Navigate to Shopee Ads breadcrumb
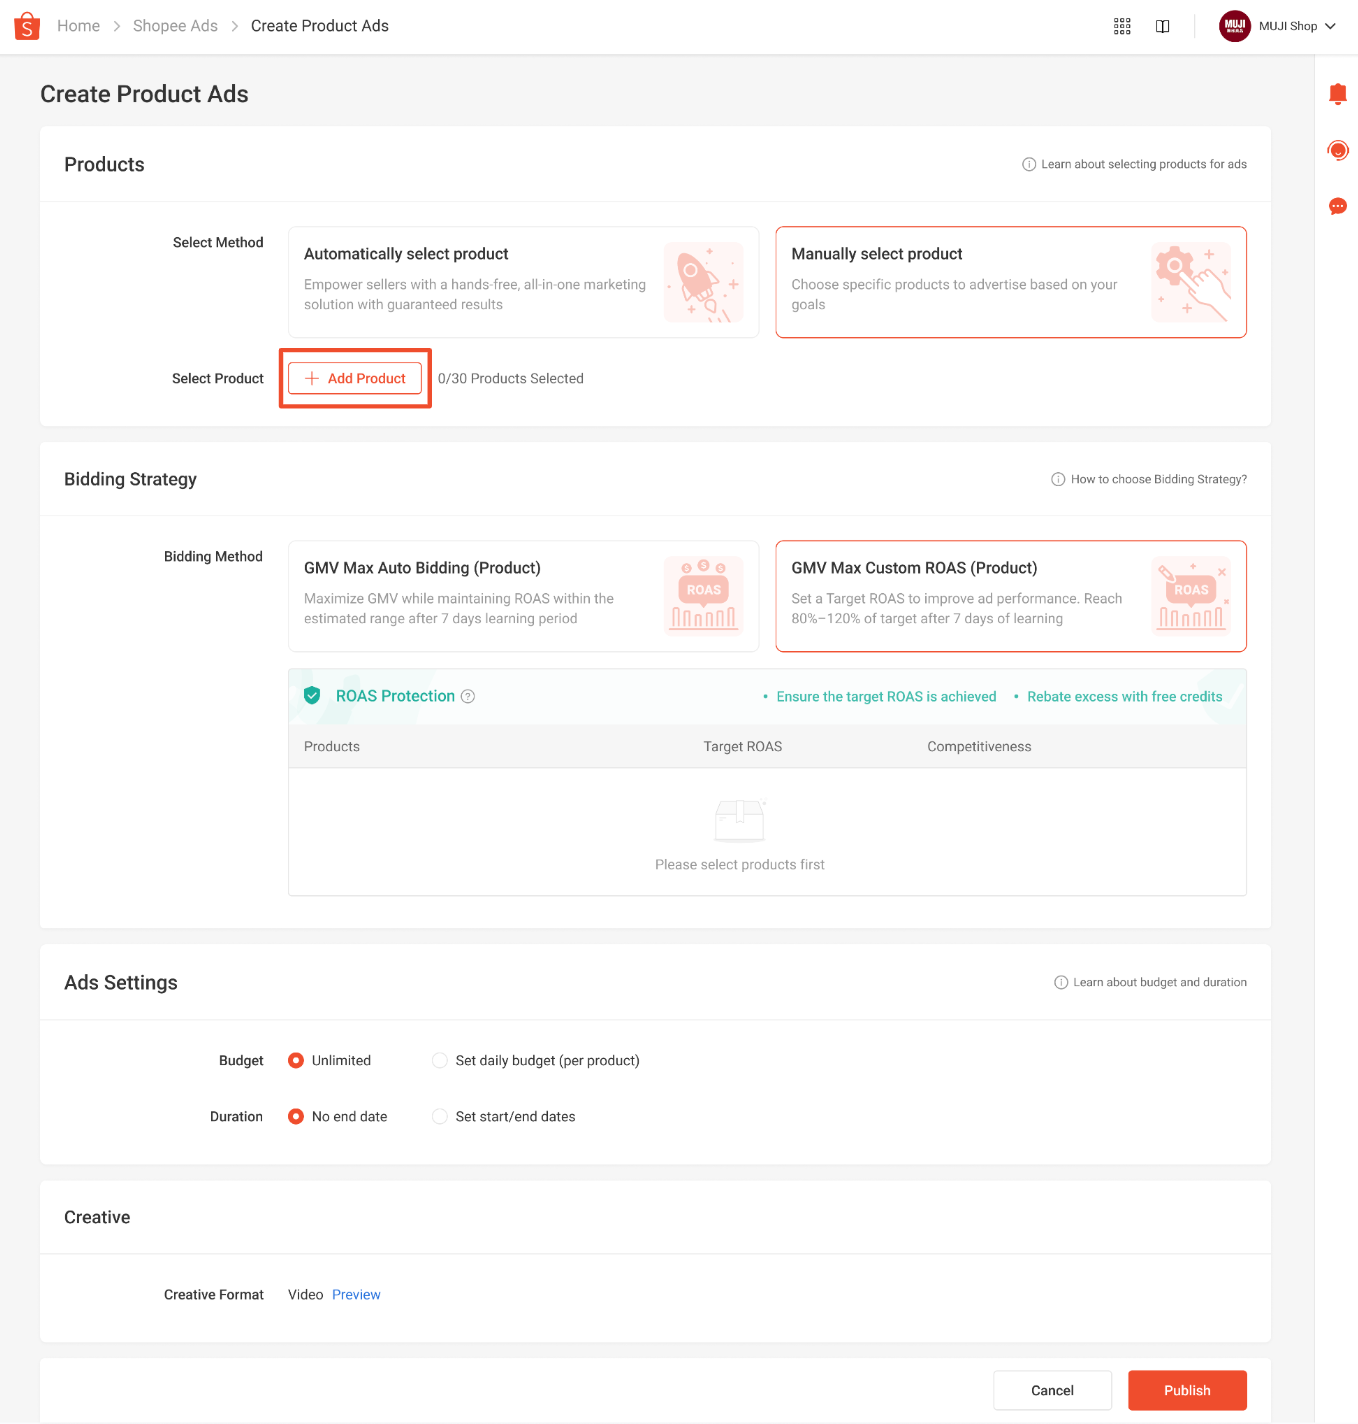The height and width of the screenshot is (1424, 1358). tap(175, 26)
